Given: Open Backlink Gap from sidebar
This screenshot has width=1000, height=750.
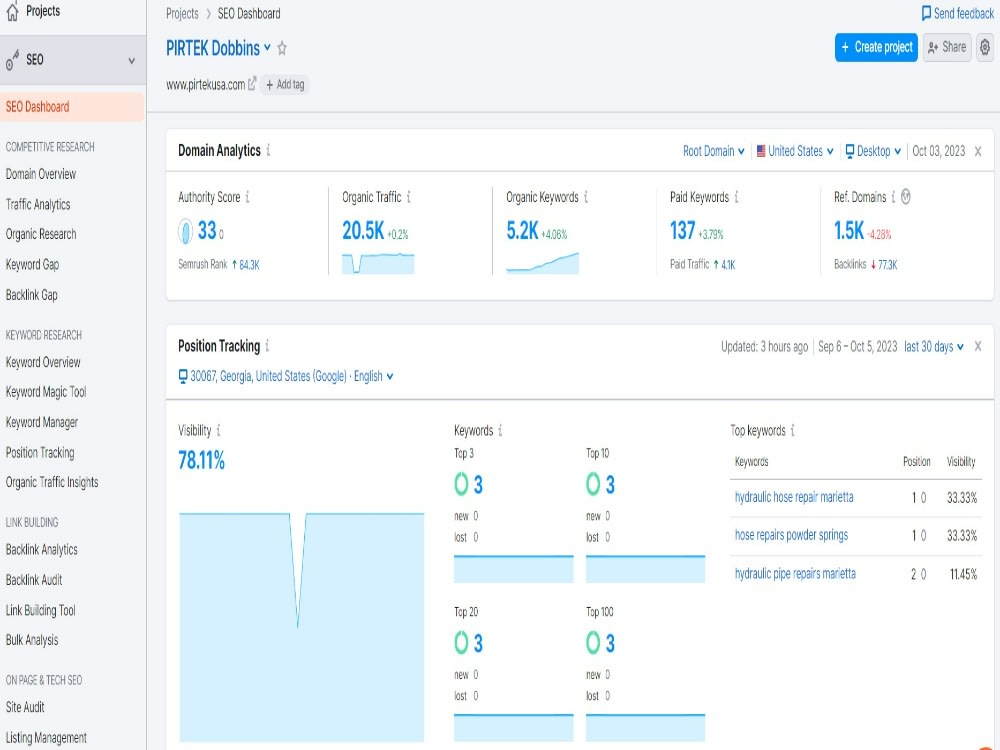Looking at the screenshot, I should tap(31, 295).
